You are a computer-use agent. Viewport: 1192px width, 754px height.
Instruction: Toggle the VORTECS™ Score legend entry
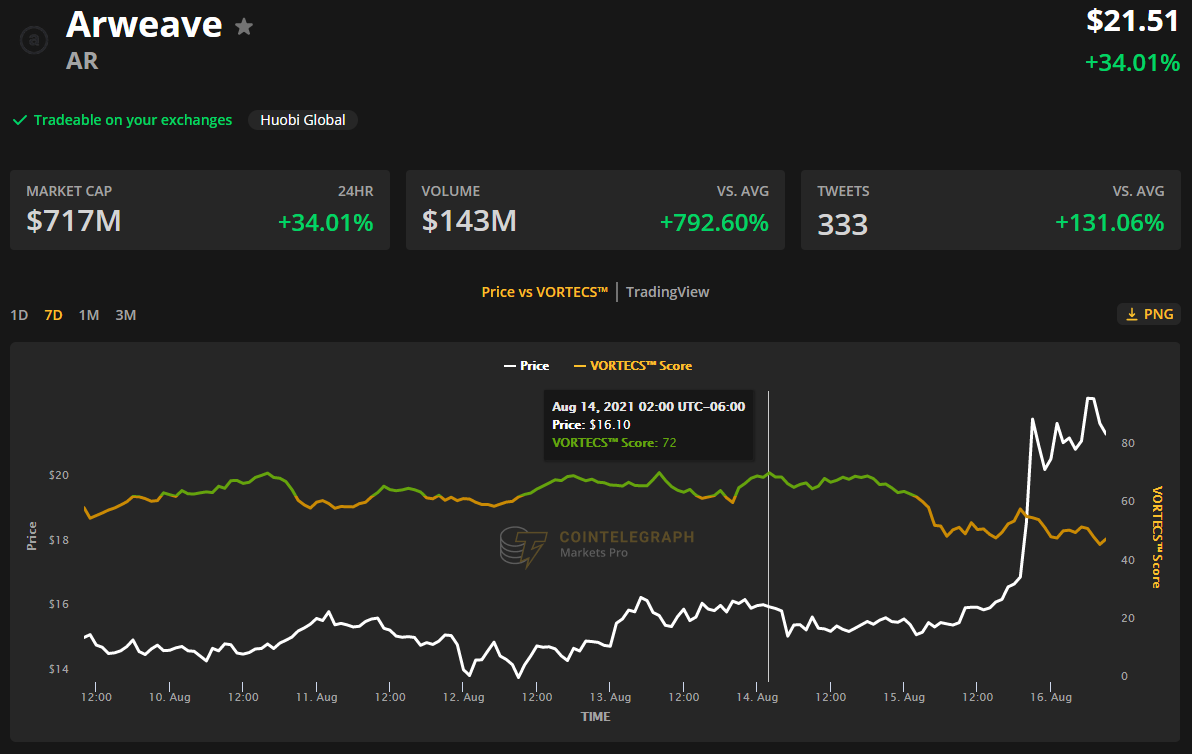633,366
